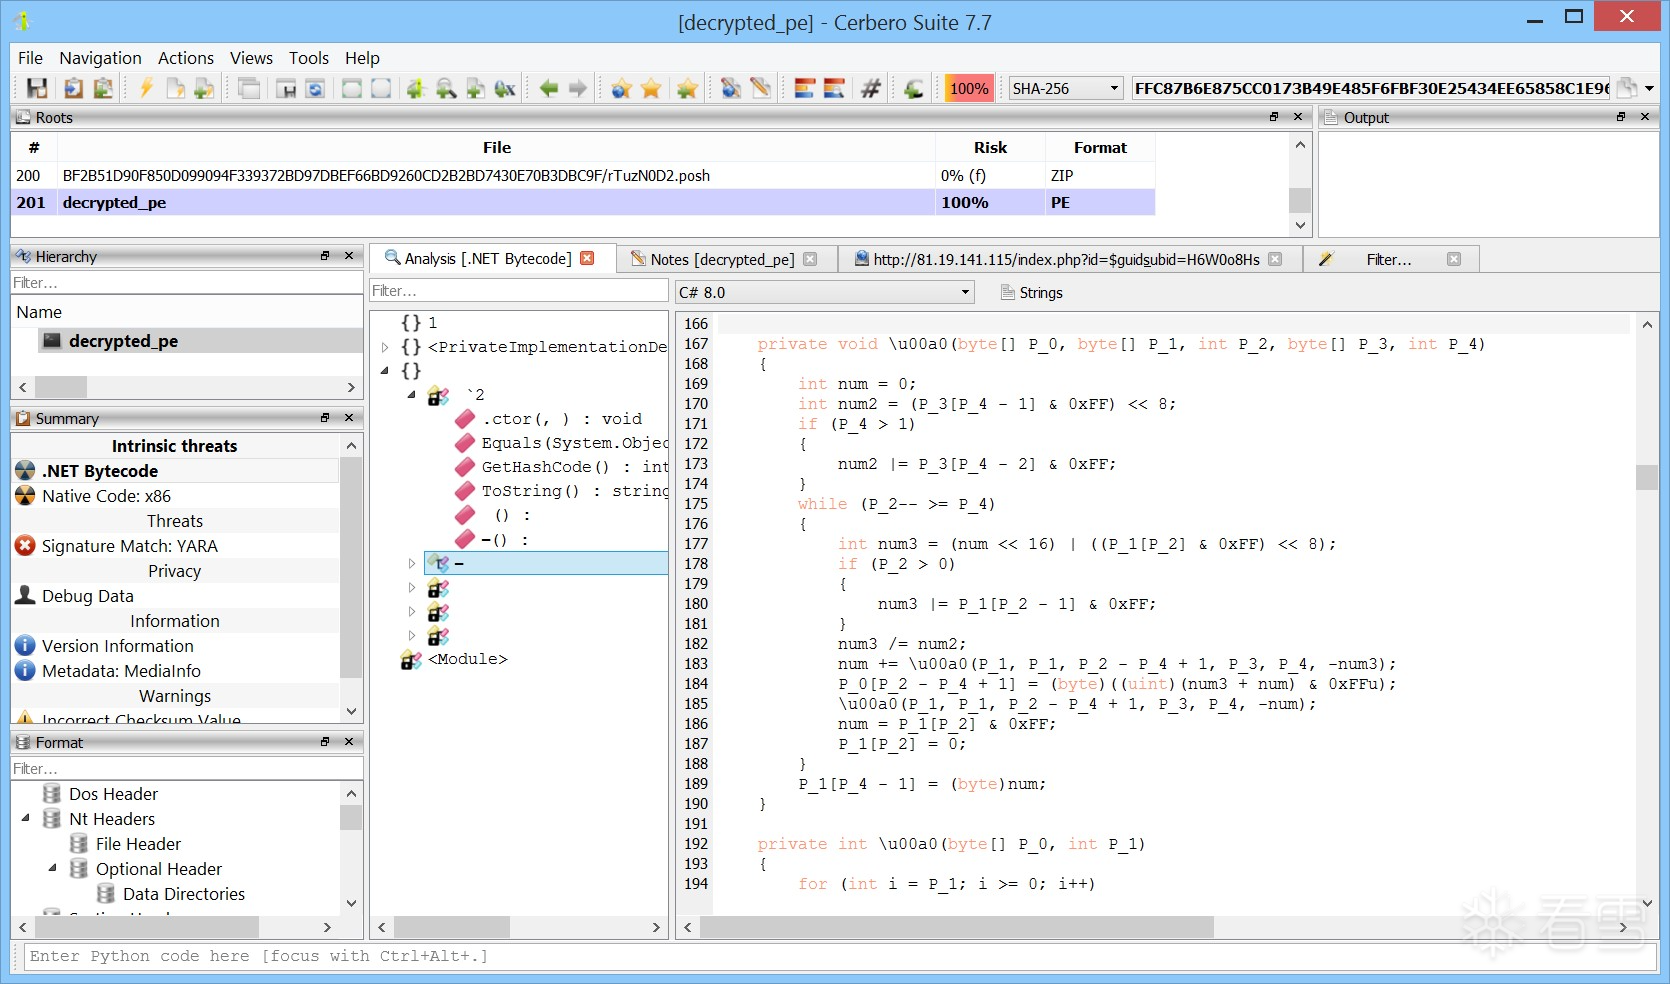The width and height of the screenshot is (1670, 984).
Task: Click the Strings button
Action: pos(1032,292)
